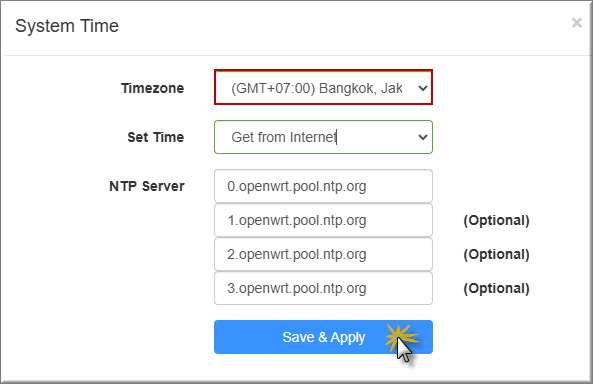The height and width of the screenshot is (384, 593).
Task: Click the Set Time field label
Action: [x=155, y=137]
